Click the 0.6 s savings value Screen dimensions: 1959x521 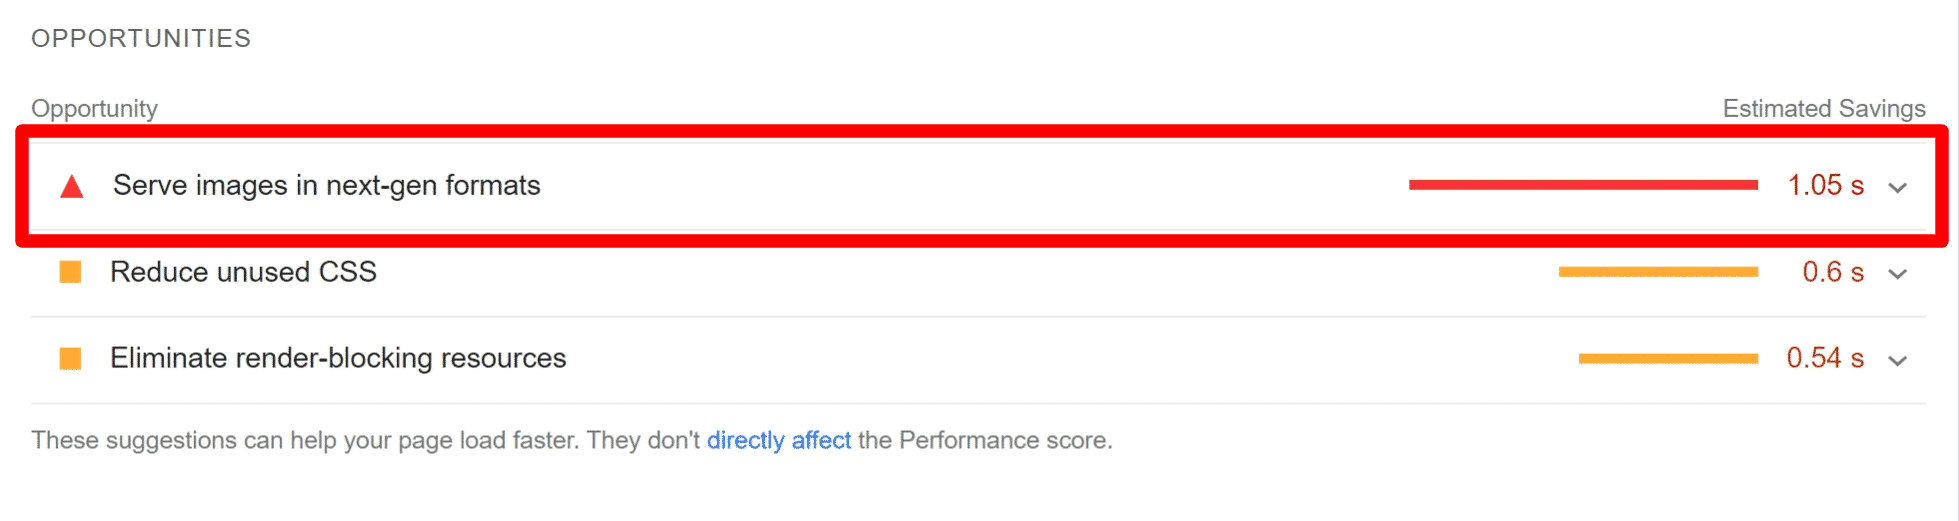1832,272
